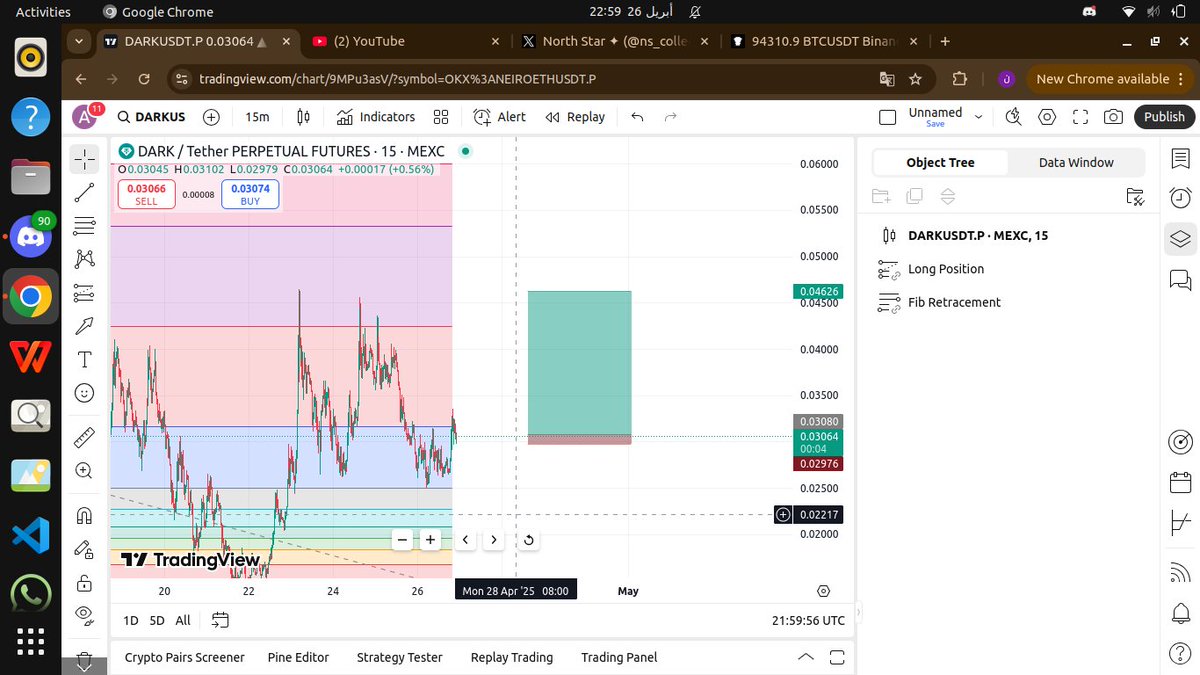1200x675 pixels.
Task: Expand bottom panel with up chevron
Action: [x=805, y=657]
